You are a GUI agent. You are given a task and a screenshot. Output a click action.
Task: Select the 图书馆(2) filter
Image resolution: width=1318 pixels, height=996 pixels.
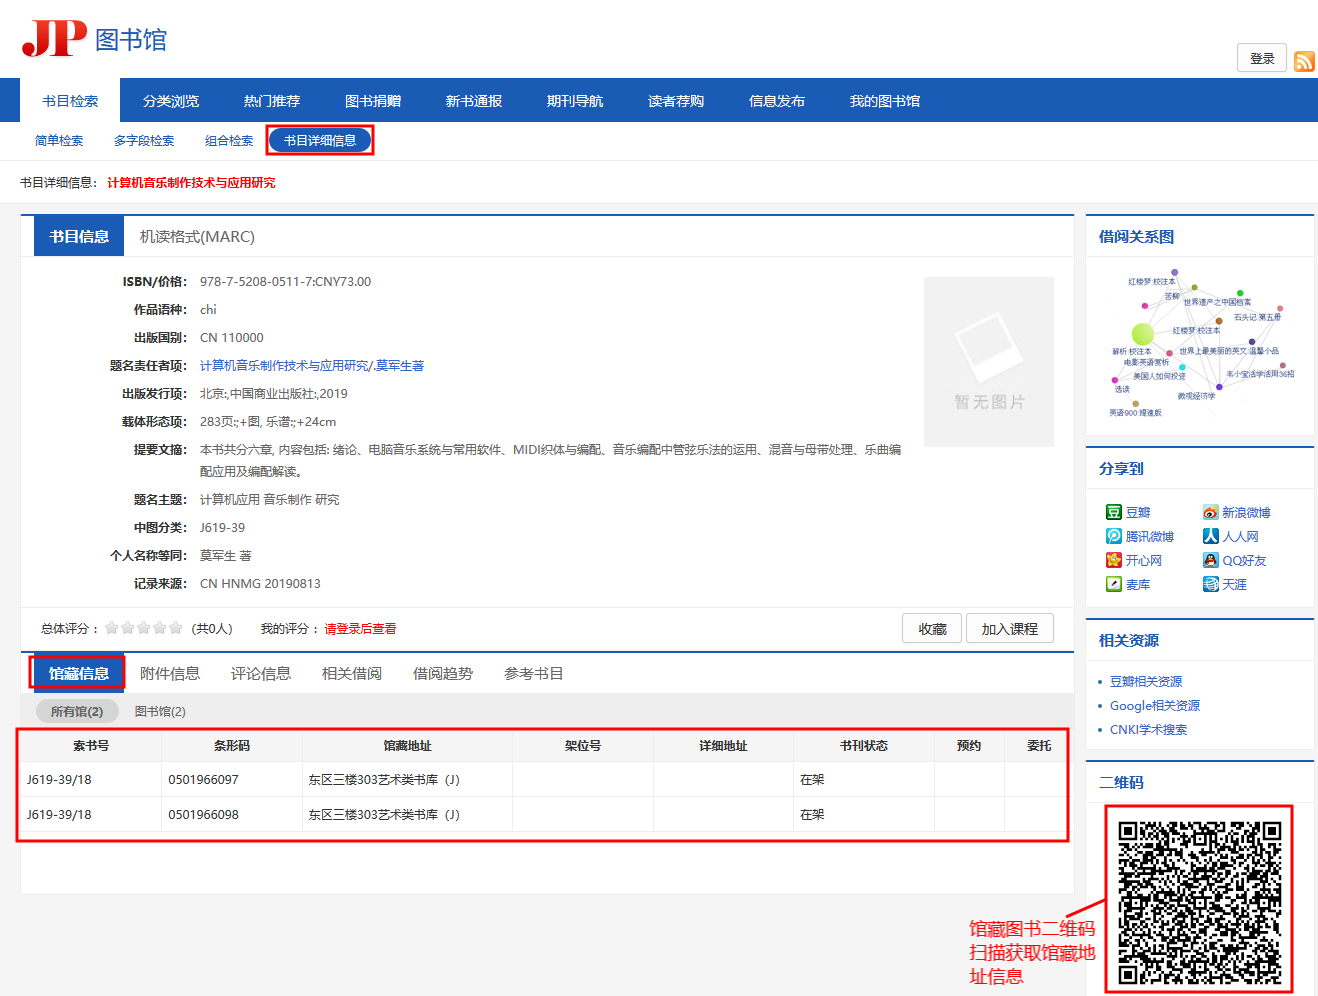(x=160, y=712)
